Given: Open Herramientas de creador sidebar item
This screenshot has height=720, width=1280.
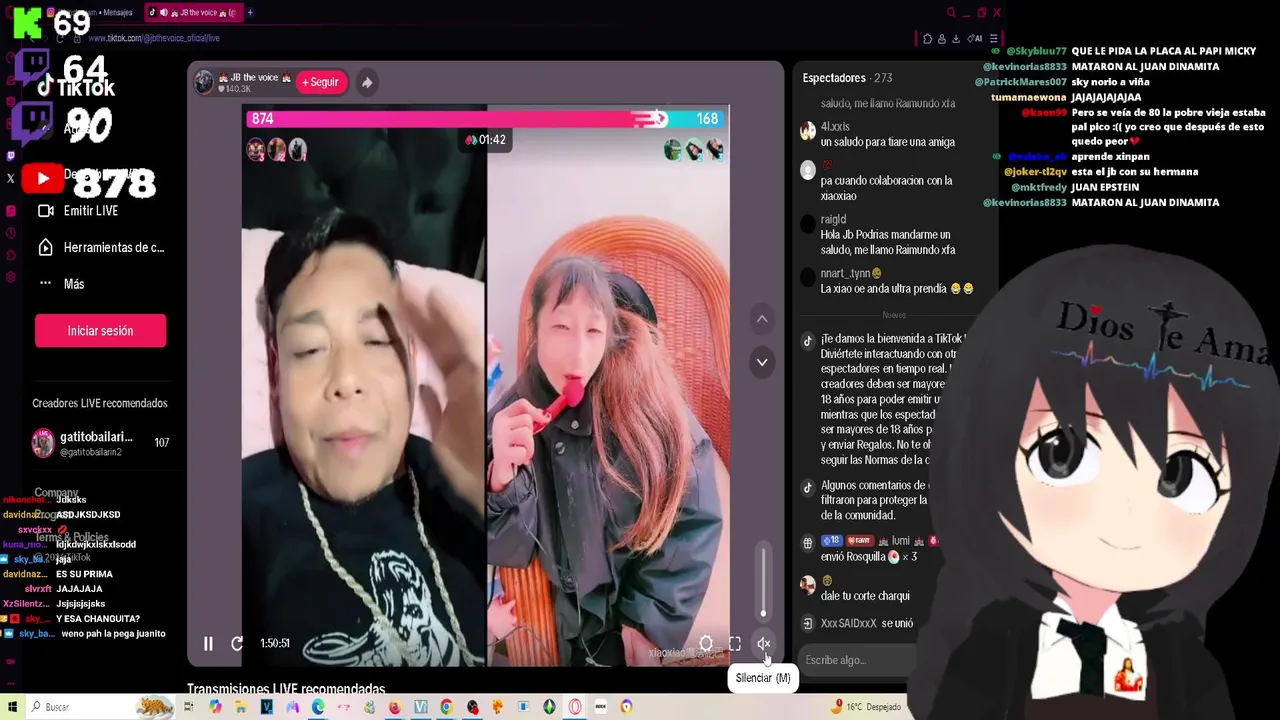Looking at the screenshot, I should click(100, 248).
